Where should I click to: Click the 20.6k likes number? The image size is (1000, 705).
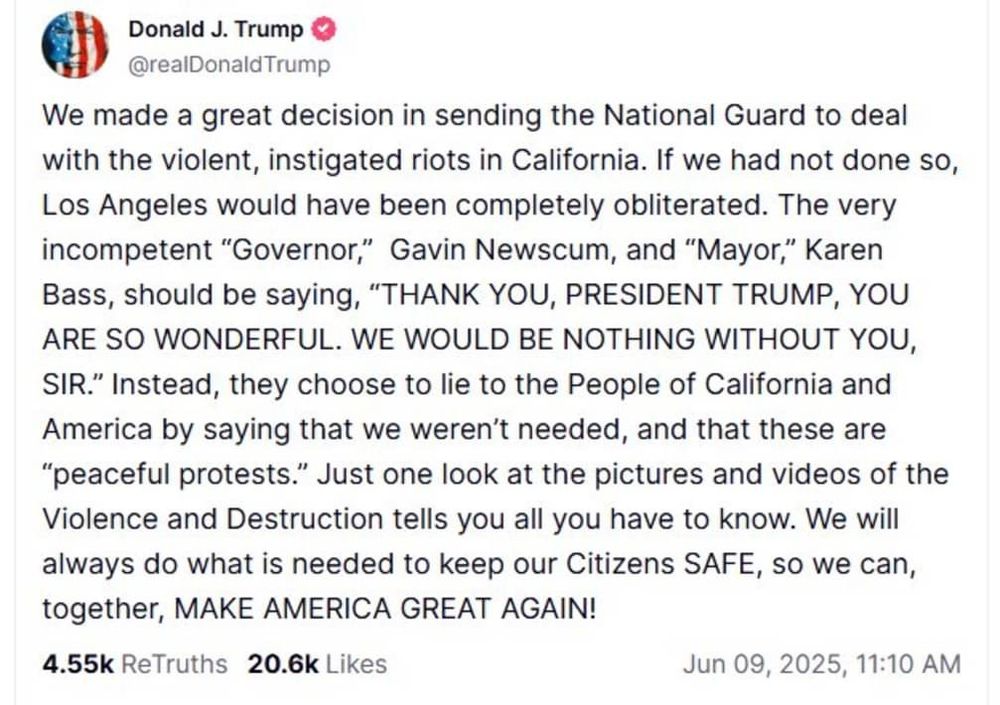tap(283, 664)
